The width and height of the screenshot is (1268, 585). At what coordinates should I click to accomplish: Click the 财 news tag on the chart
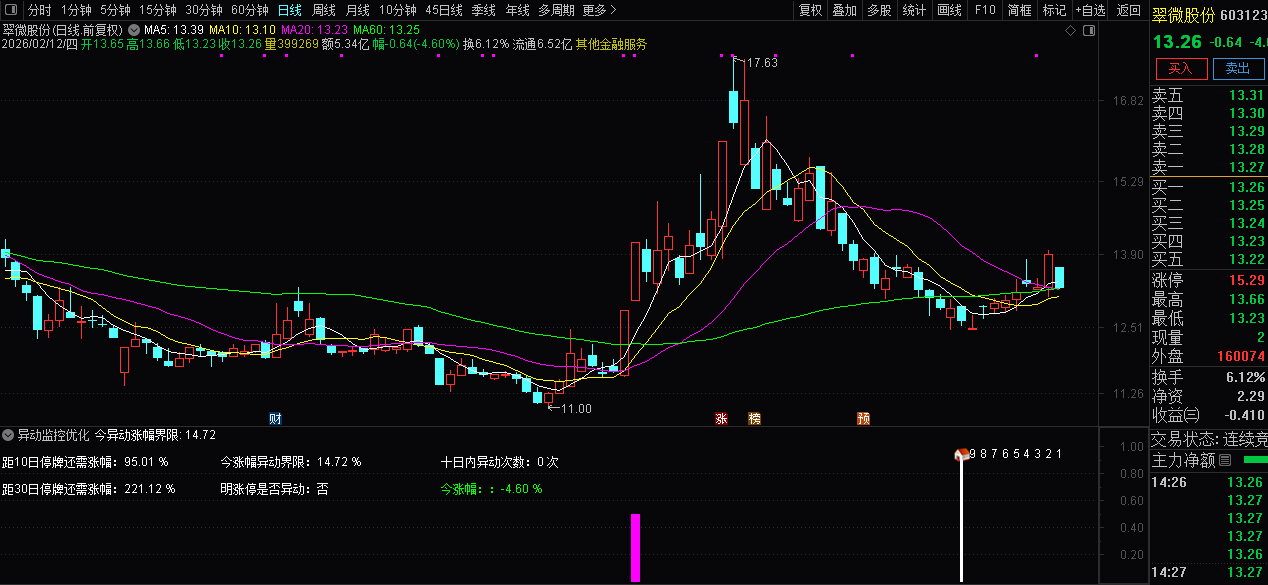275,419
